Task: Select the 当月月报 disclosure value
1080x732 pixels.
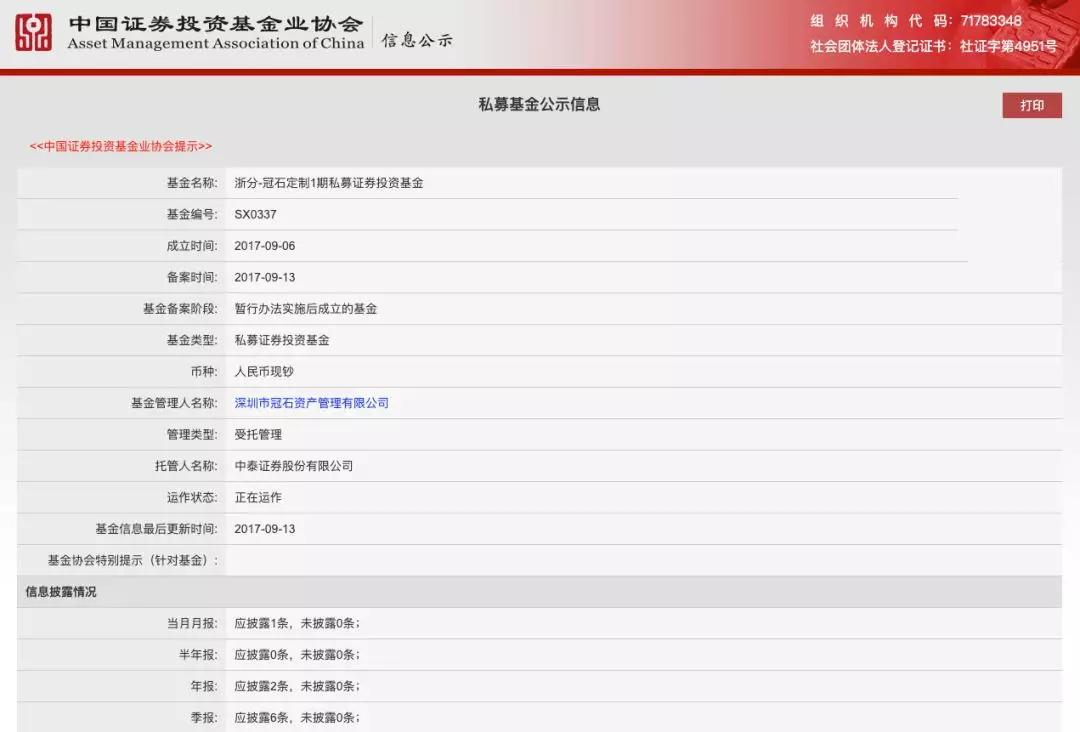Action: pos(296,623)
